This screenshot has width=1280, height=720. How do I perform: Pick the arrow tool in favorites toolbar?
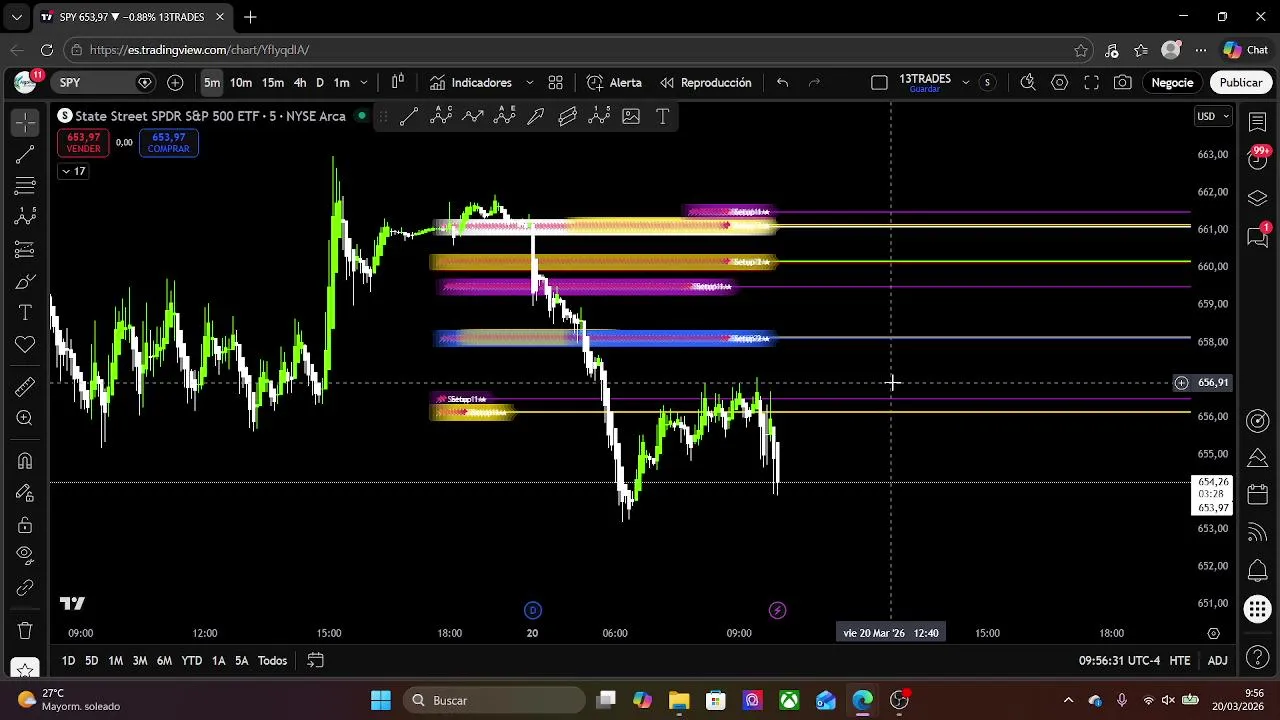(536, 116)
